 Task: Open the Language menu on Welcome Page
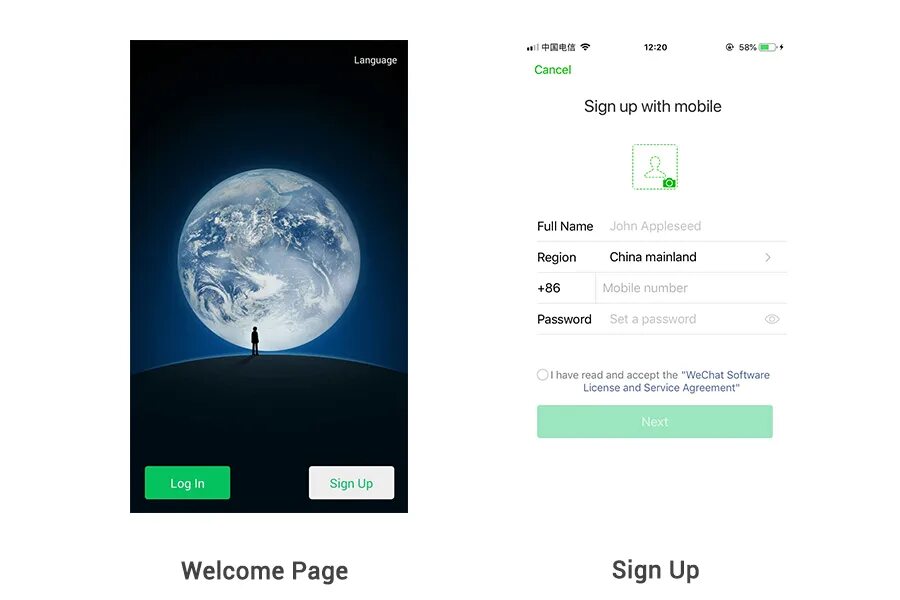tap(375, 60)
